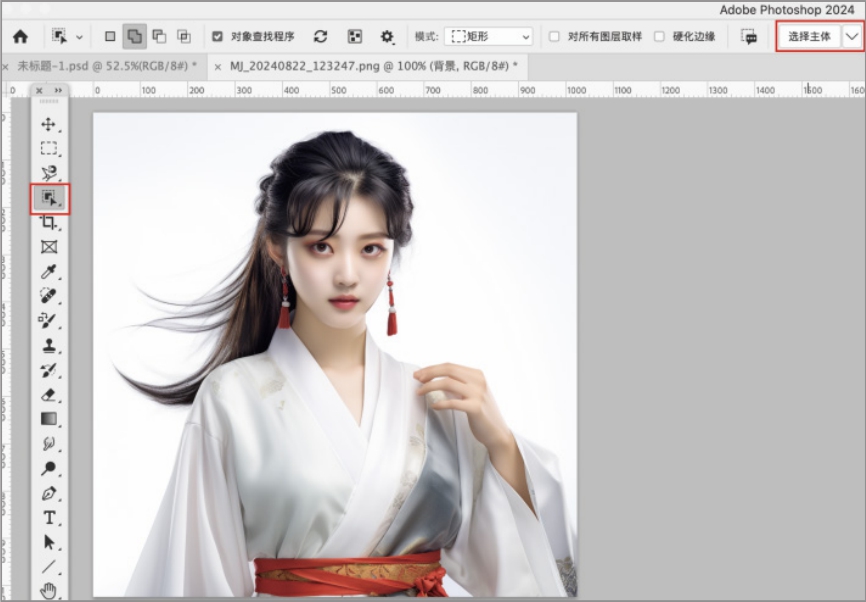
Task: Select the Horizontal Type tool
Action: tap(48, 518)
